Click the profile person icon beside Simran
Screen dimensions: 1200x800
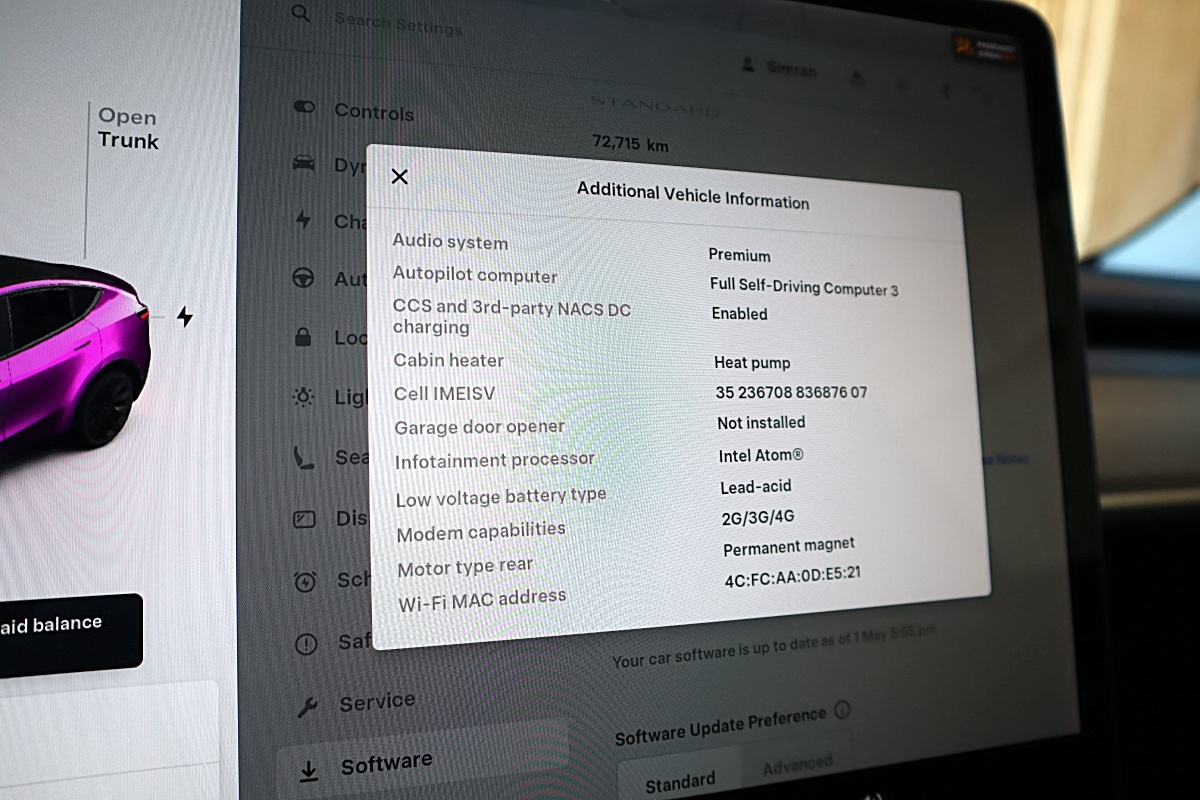tap(748, 63)
